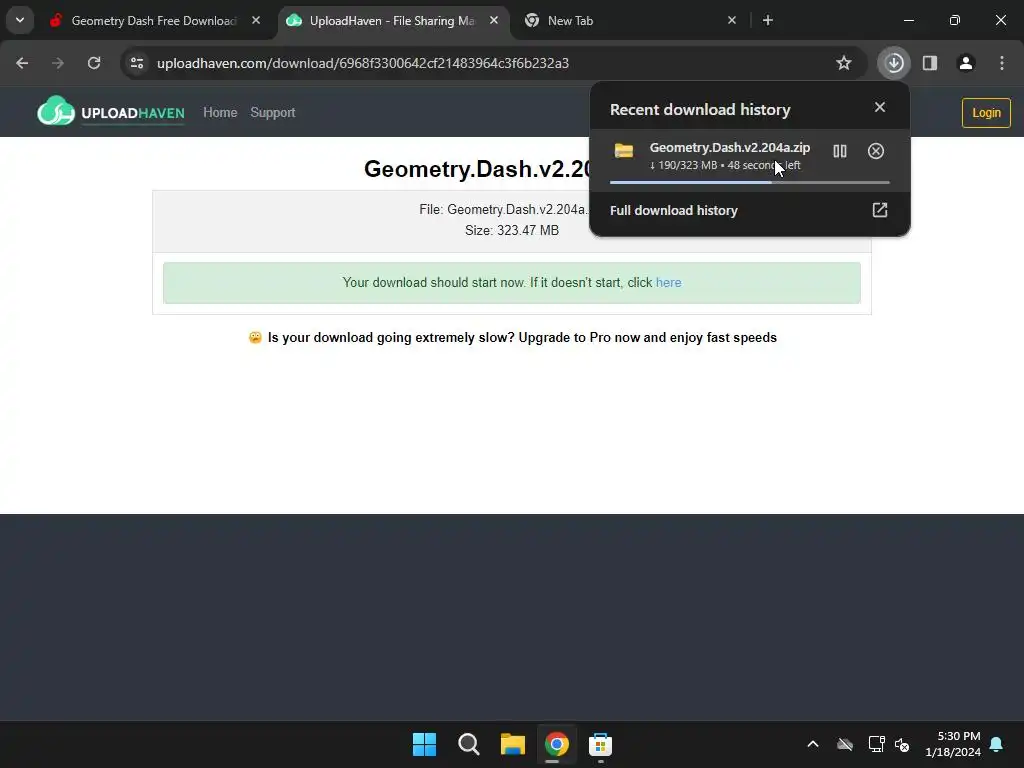The height and width of the screenshot is (768, 1024).
Task: Click the forward navigation arrow
Action: (58, 63)
